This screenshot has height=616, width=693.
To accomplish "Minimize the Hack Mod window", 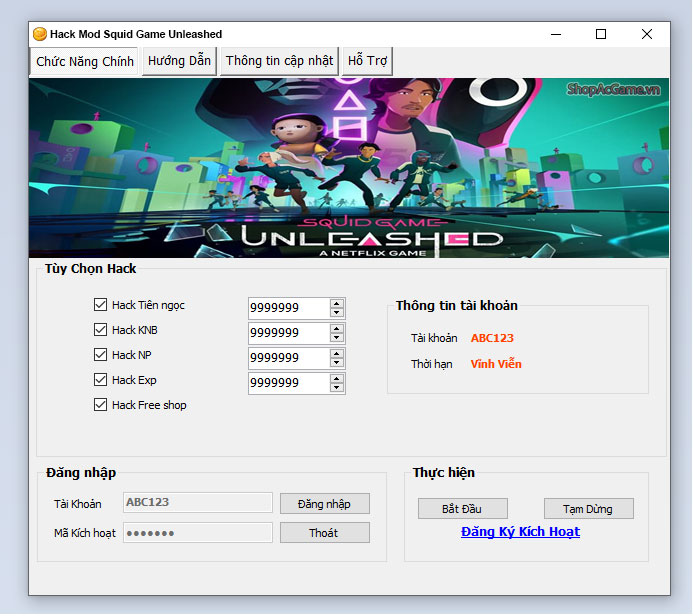I will point(556,34).
